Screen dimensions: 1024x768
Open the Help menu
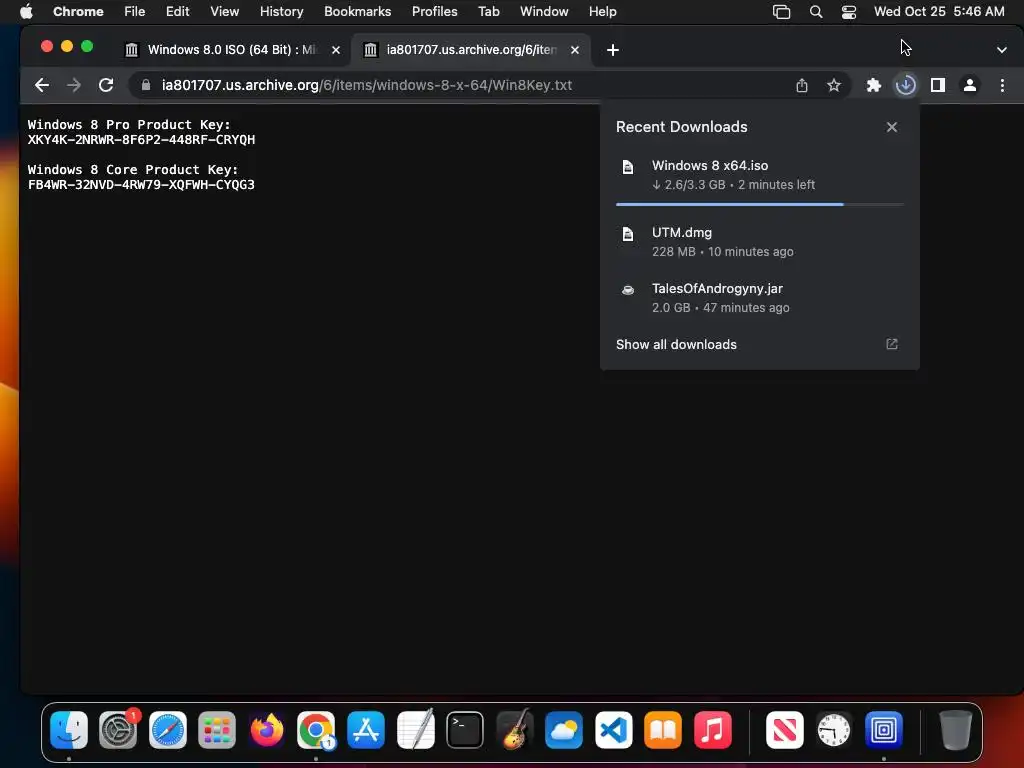602,11
